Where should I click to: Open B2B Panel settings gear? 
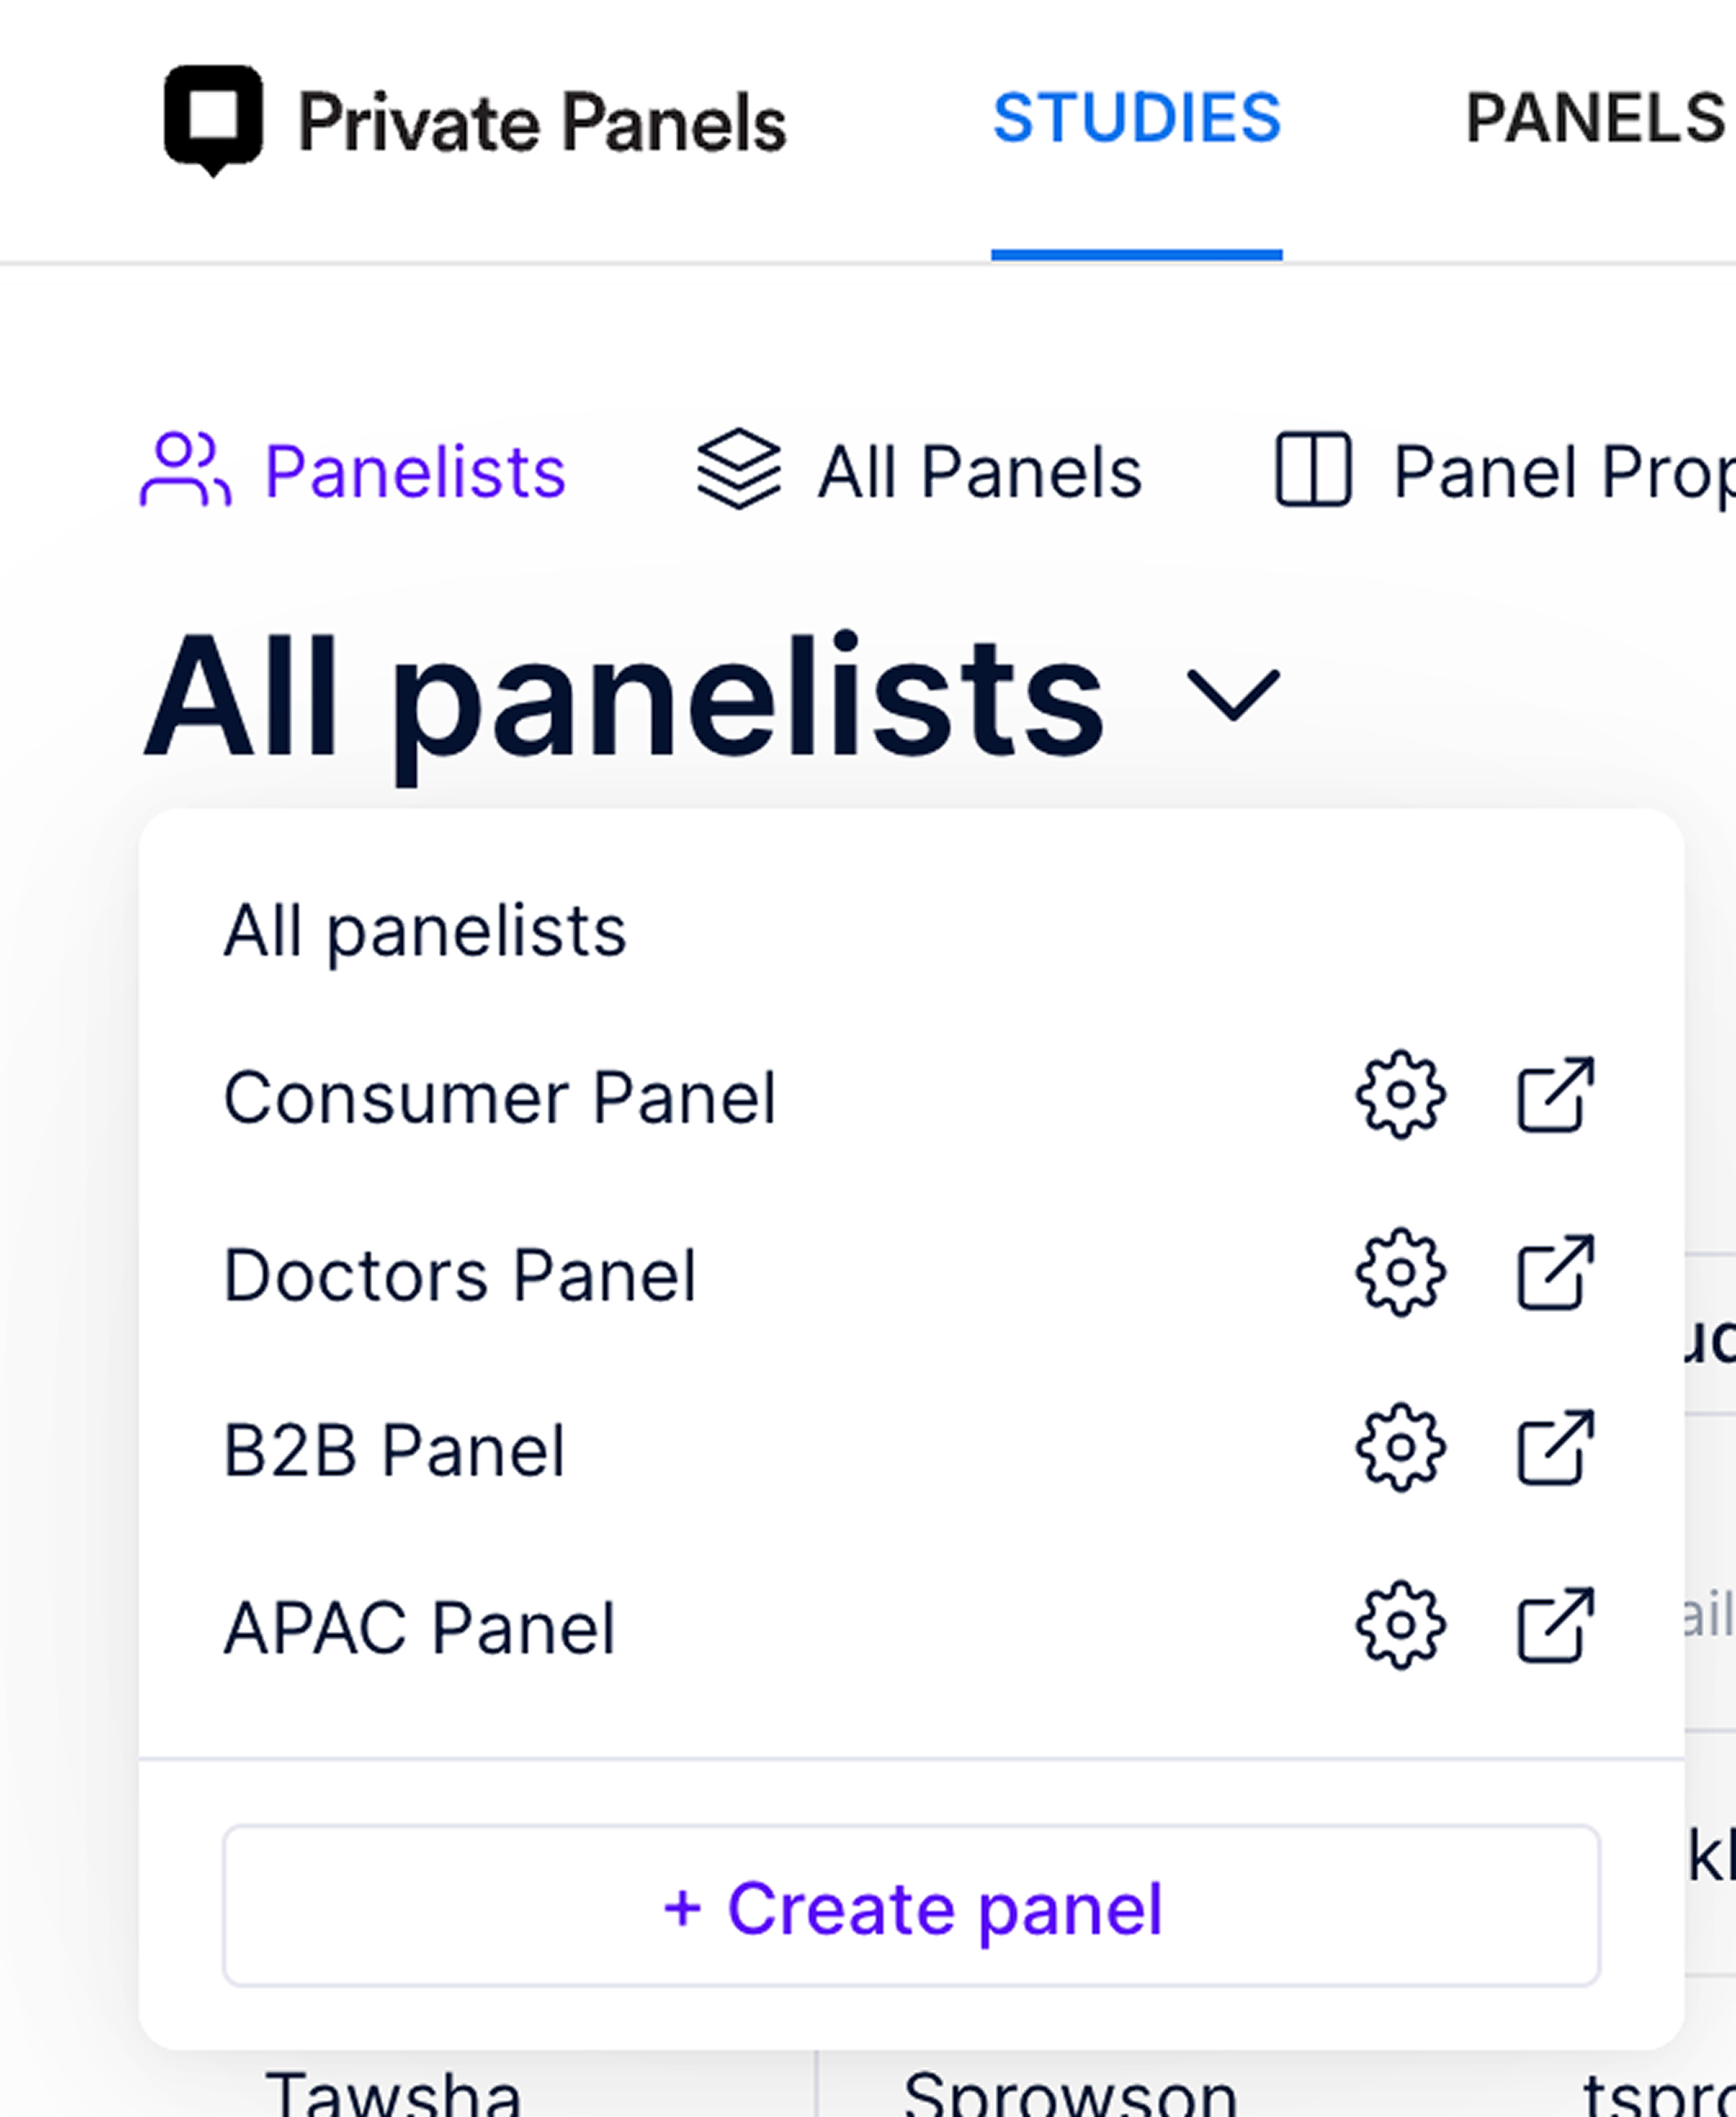point(1400,1448)
